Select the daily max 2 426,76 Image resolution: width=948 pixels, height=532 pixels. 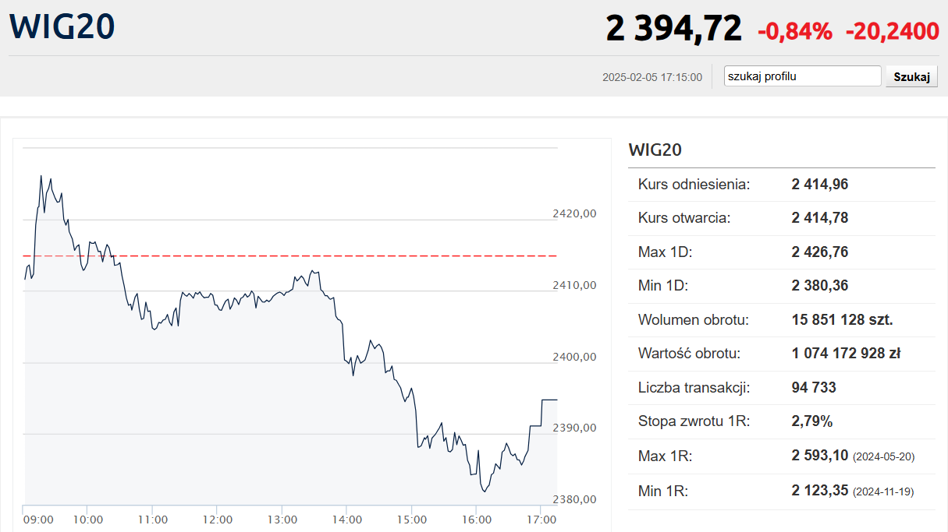click(820, 251)
